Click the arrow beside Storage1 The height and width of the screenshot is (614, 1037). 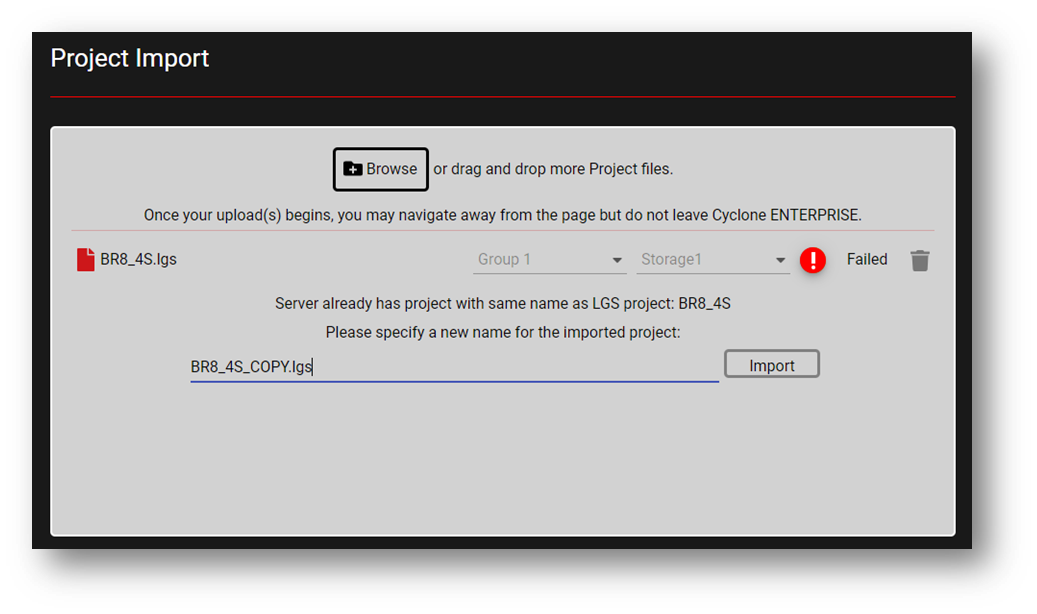pos(780,260)
